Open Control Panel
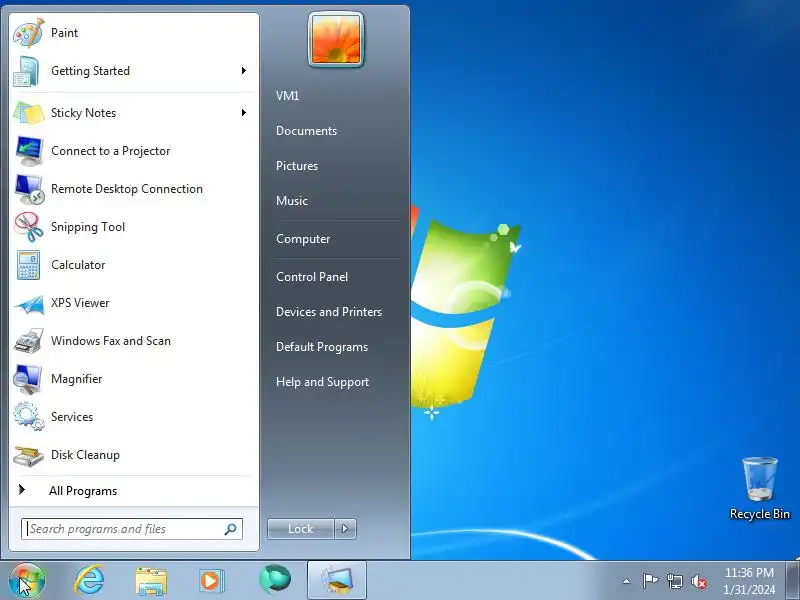800x600 pixels. (x=312, y=277)
